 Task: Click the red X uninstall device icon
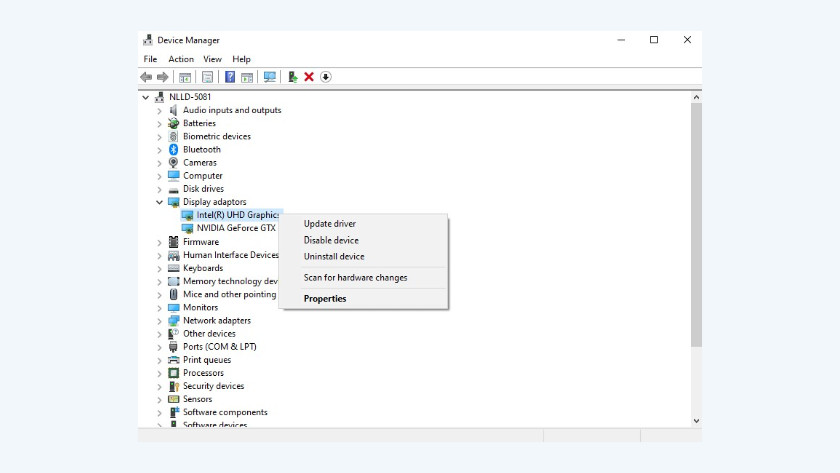(309, 77)
